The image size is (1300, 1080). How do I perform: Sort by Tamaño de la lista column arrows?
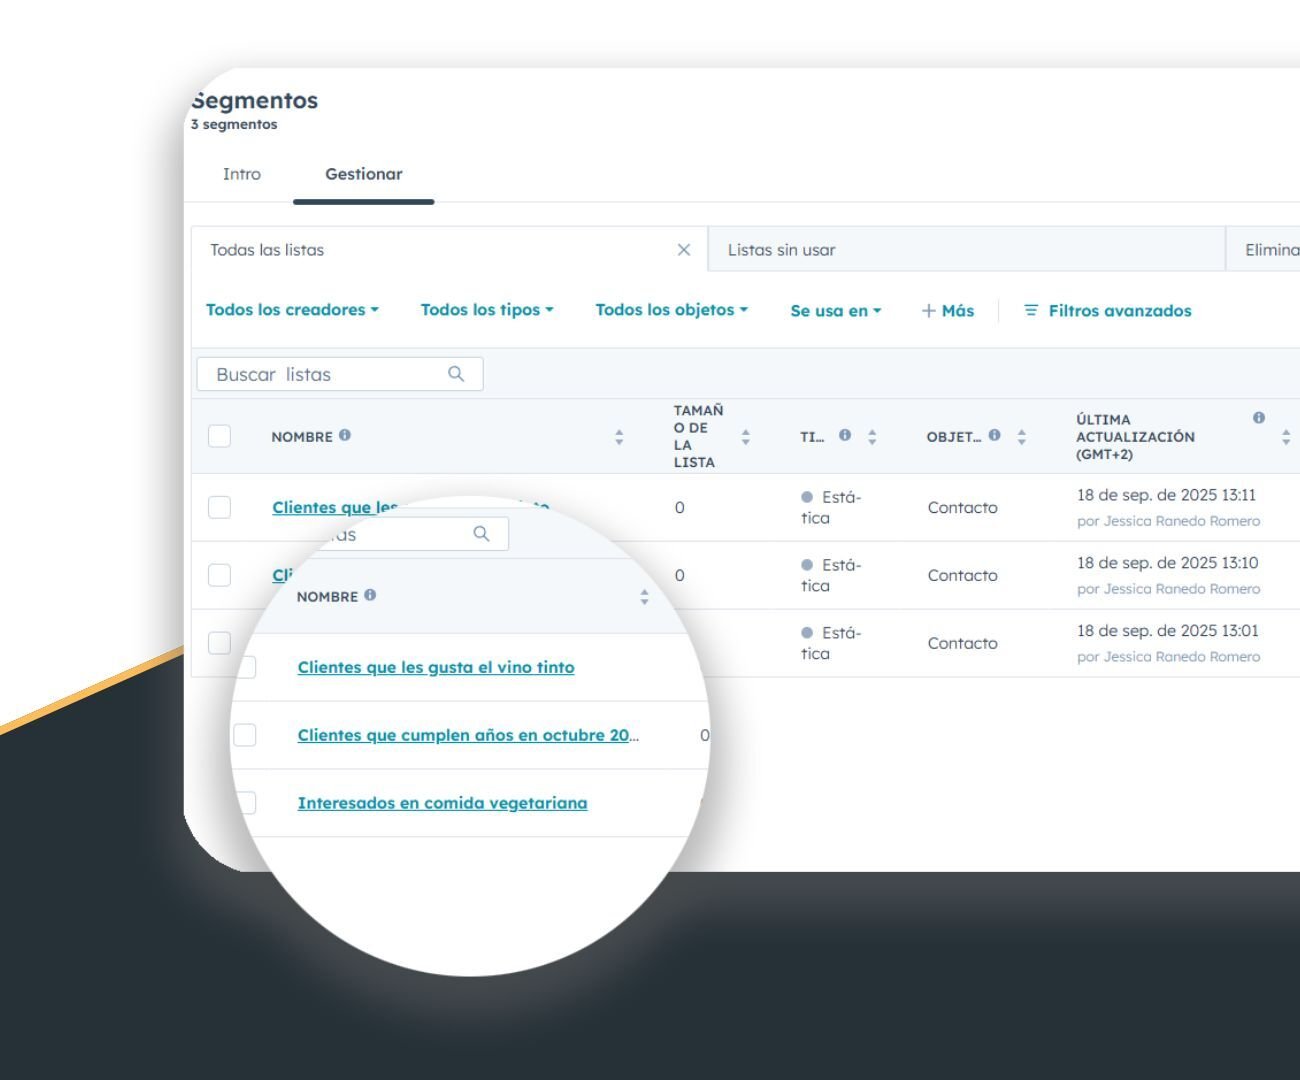pos(745,437)
